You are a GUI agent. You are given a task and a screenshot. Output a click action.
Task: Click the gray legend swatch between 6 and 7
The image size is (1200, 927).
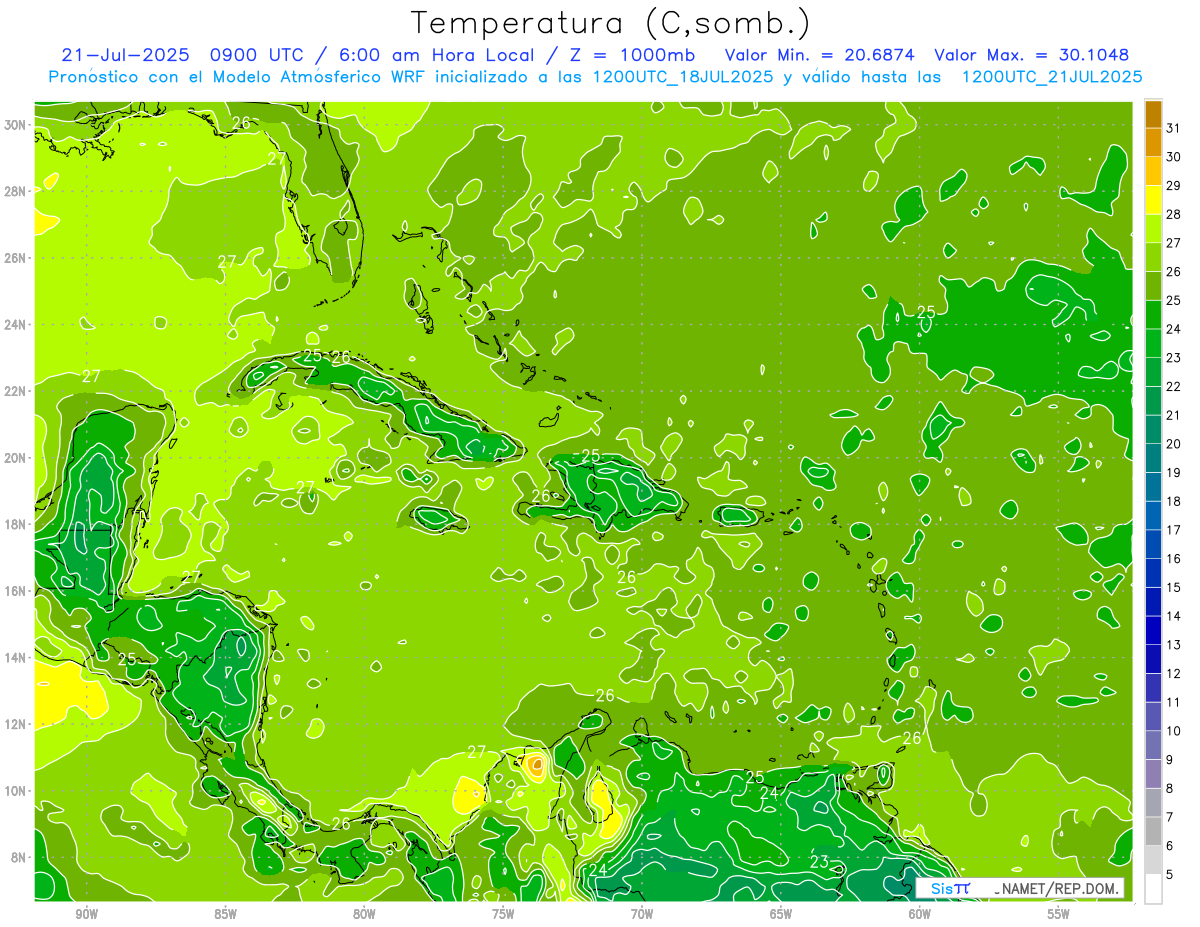coord(1153,831)
